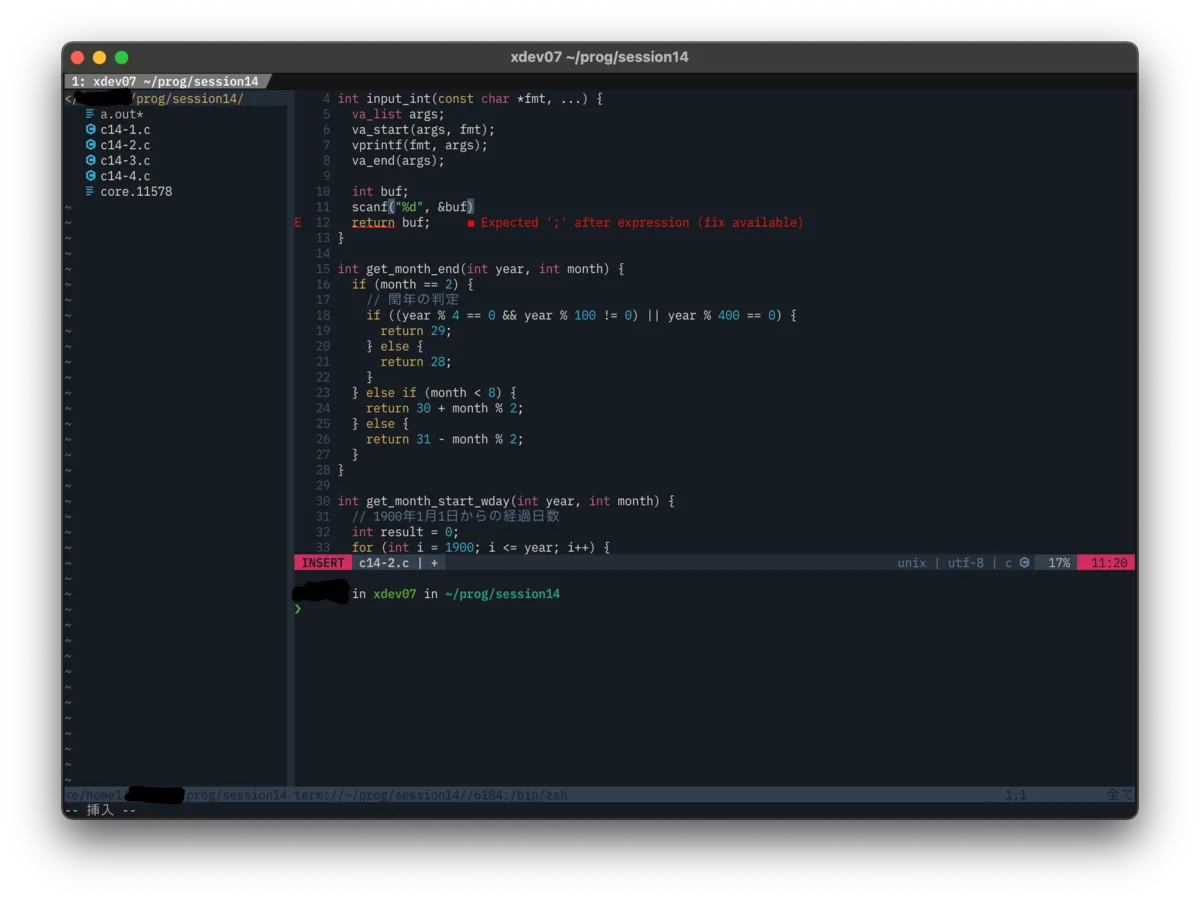Click the green zsh prompt arrow
Screen dimensions: 1200x901
[298, 608]
